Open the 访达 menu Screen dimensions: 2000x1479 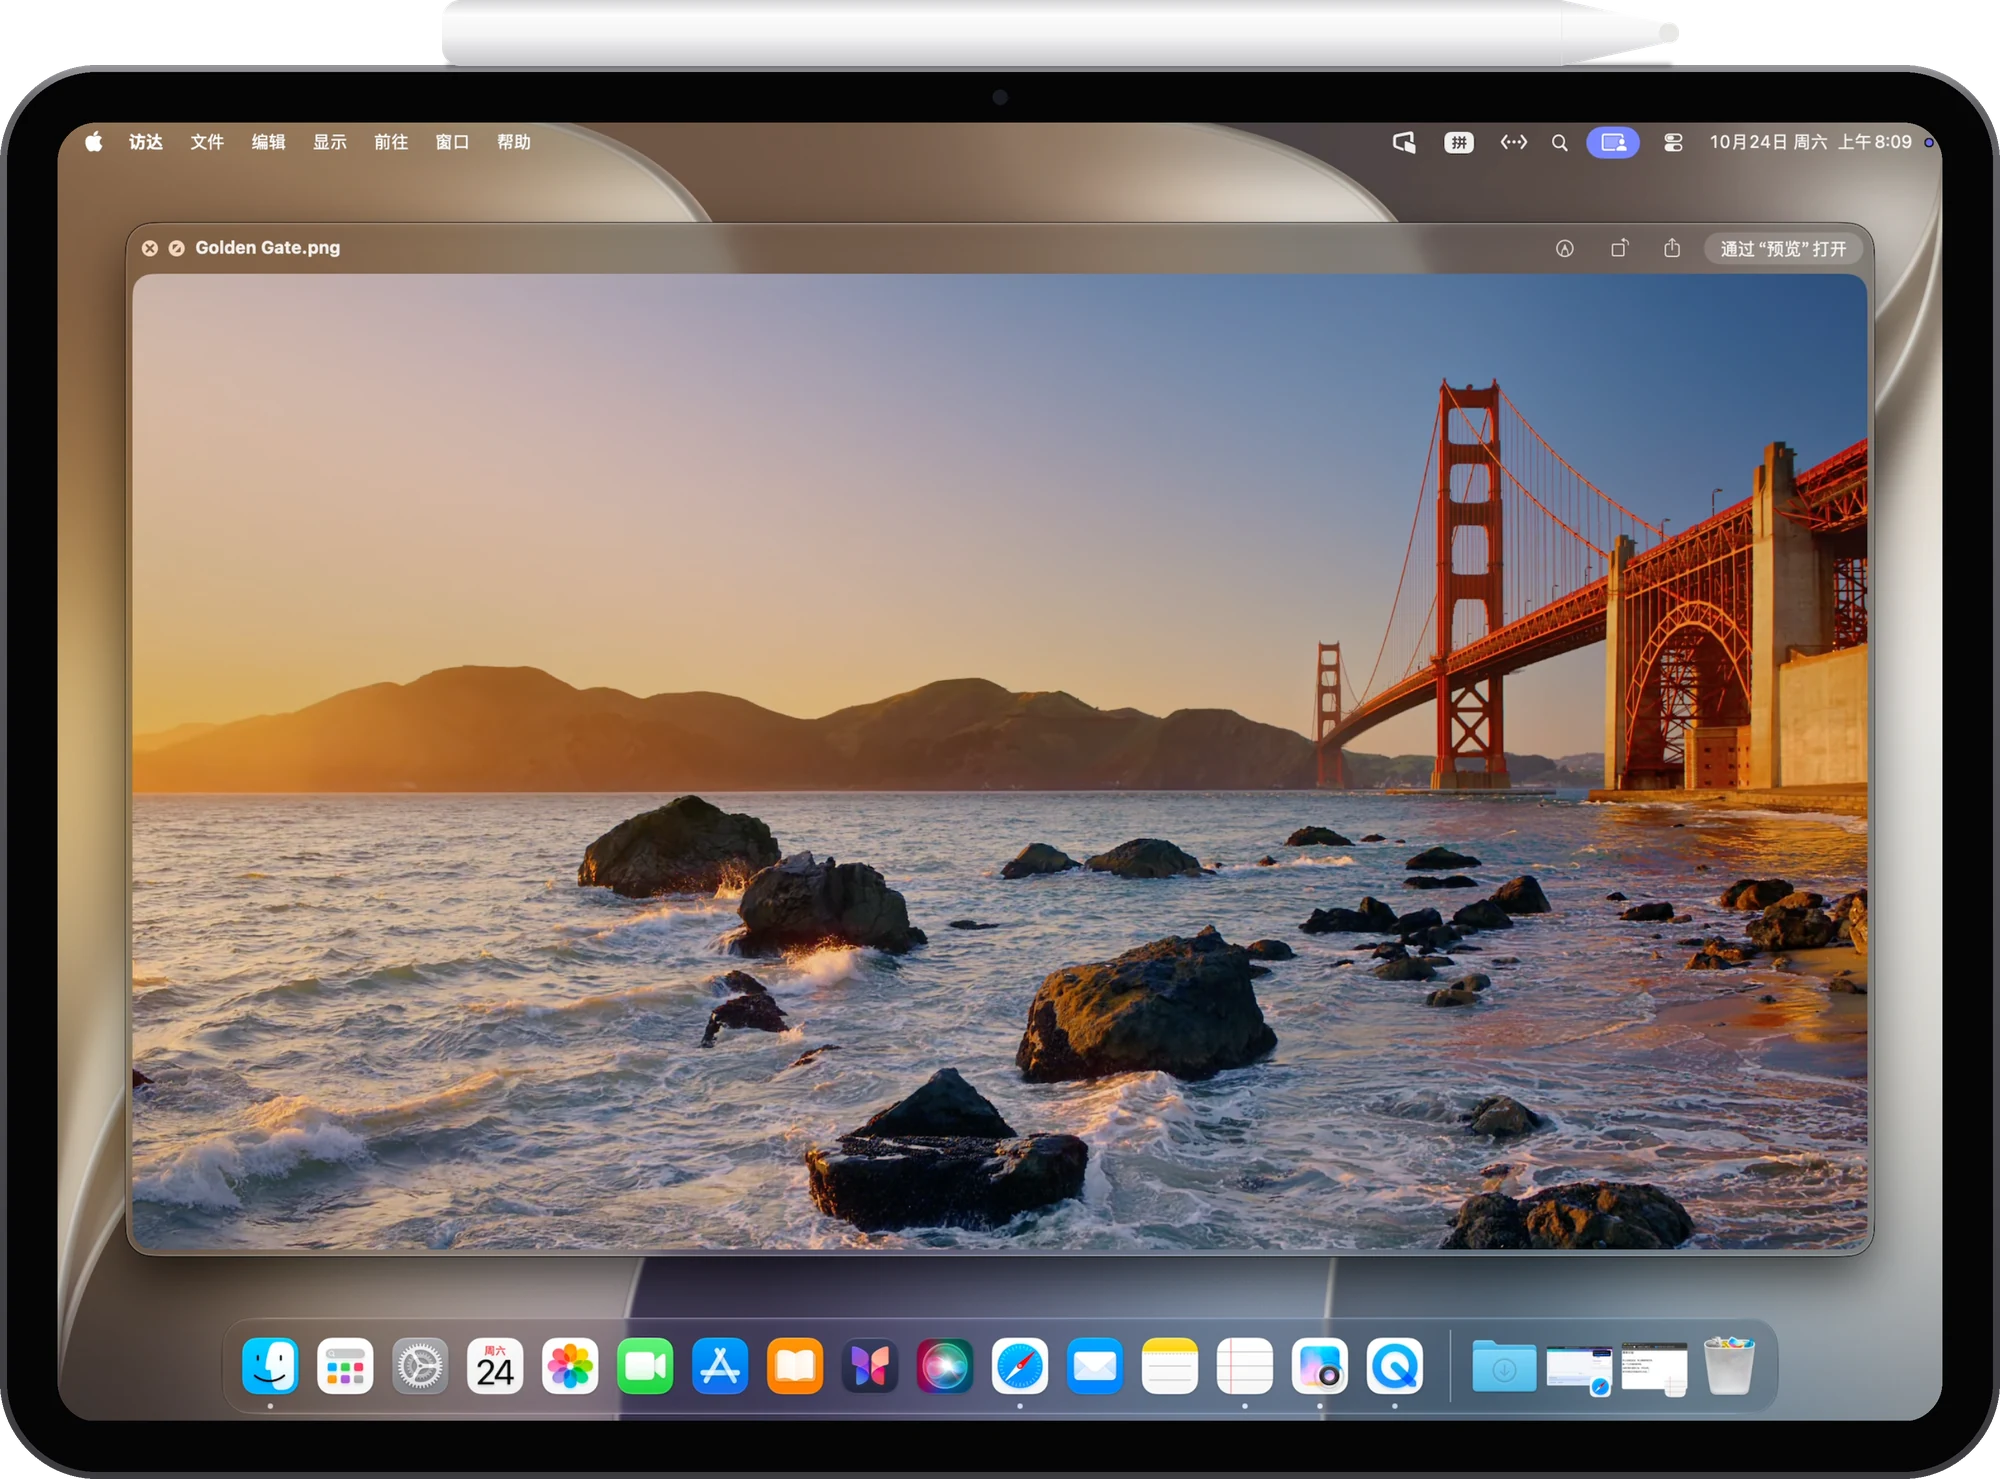tap(146, 142)
